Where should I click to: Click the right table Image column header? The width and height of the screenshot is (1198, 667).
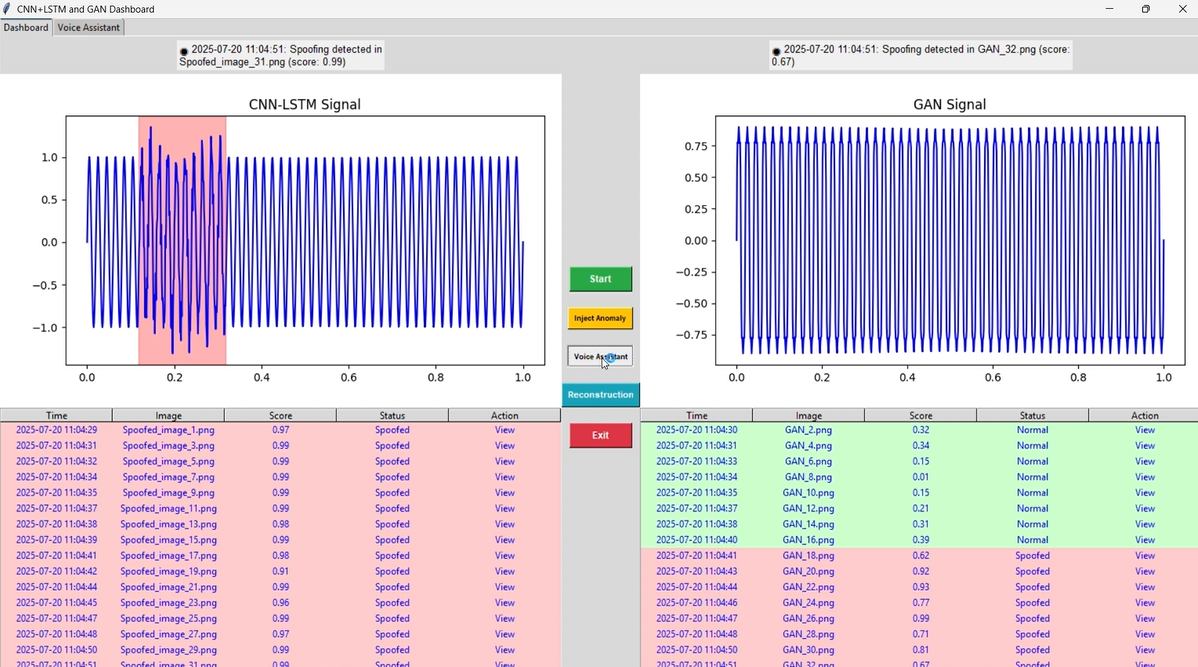point(808,416)
